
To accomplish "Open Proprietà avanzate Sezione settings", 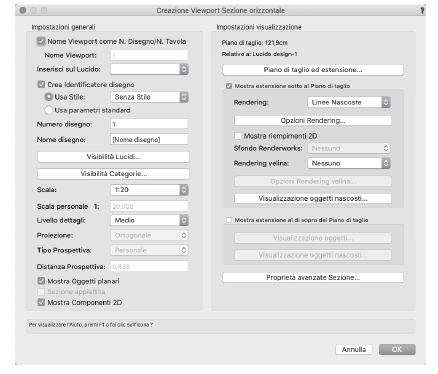I will click(x=313, y=278).
